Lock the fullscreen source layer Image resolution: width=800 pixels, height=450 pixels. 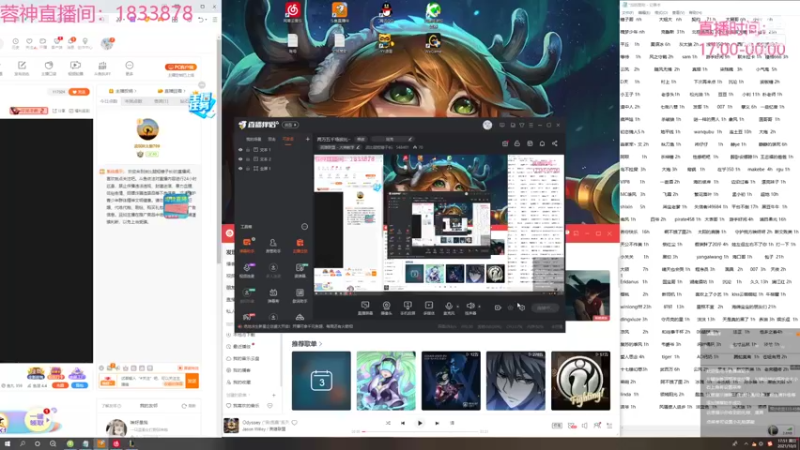tap(248, 168)
